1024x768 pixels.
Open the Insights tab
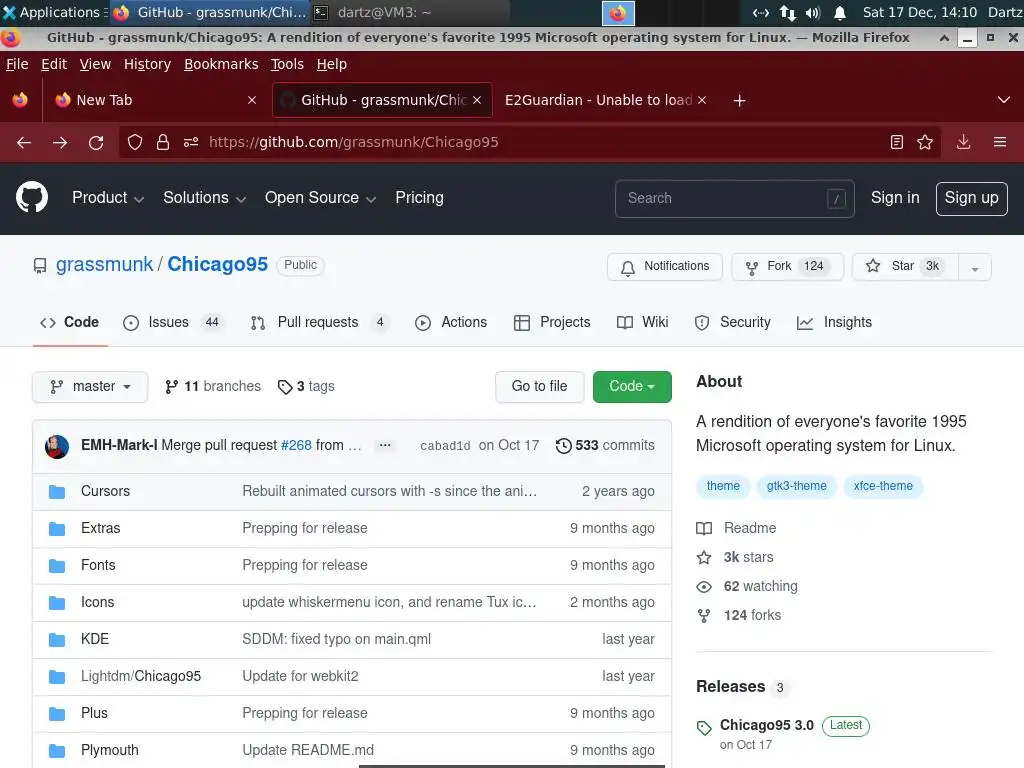835,323
